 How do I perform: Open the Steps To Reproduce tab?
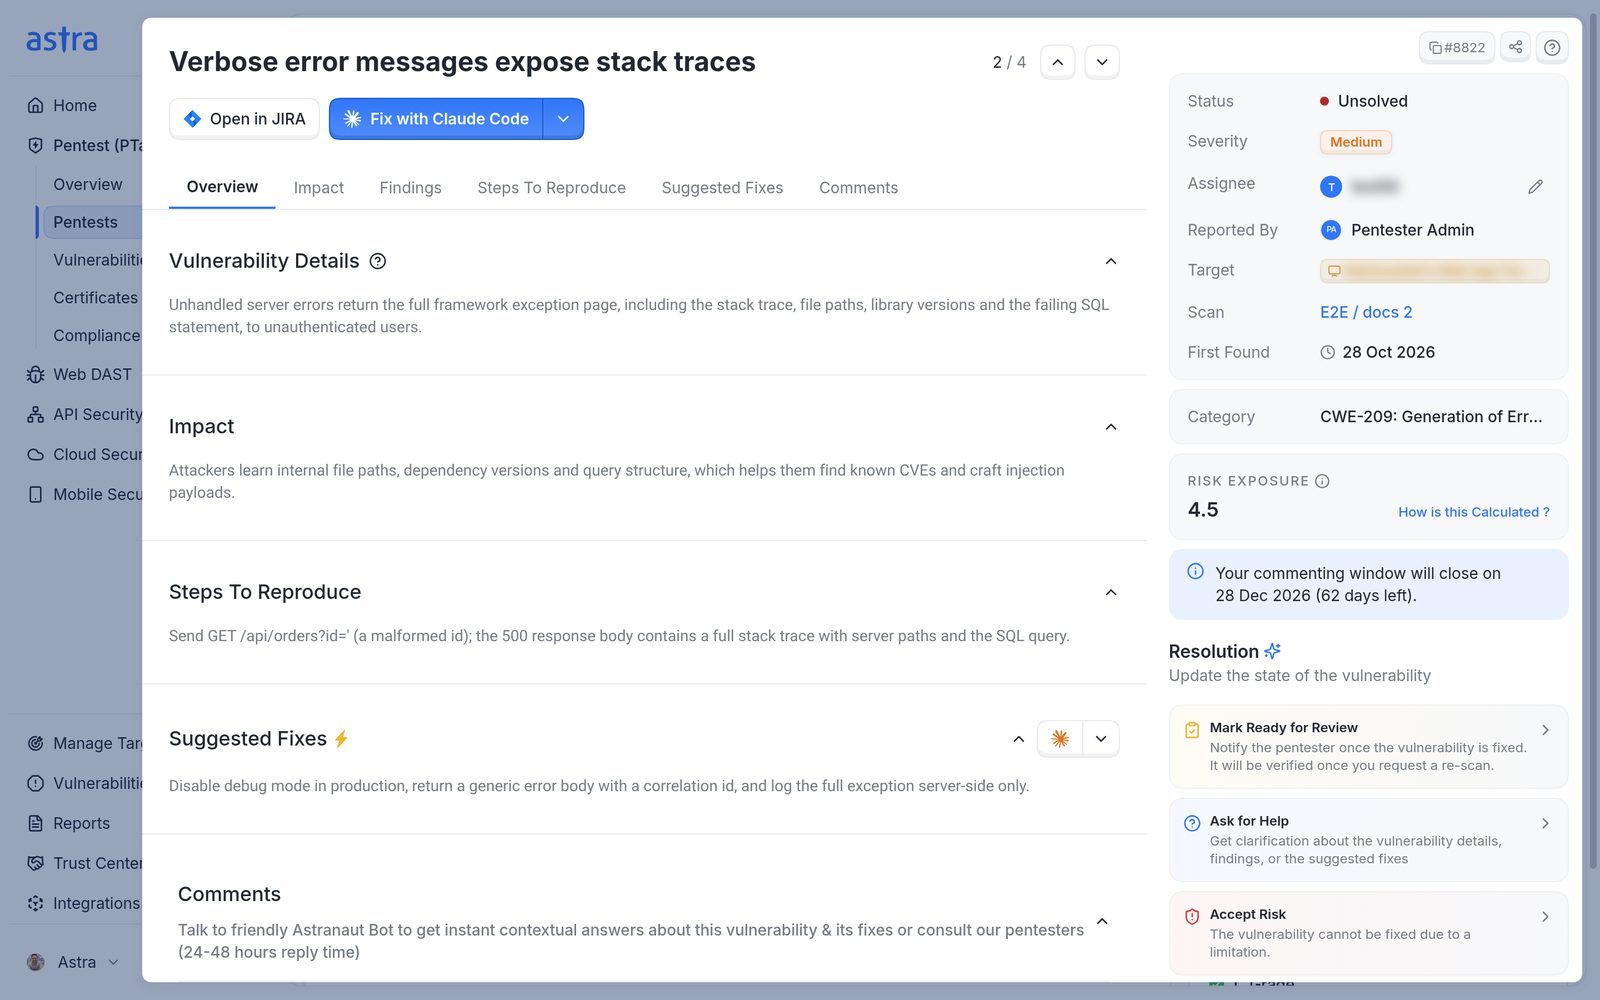click(551, 188)
